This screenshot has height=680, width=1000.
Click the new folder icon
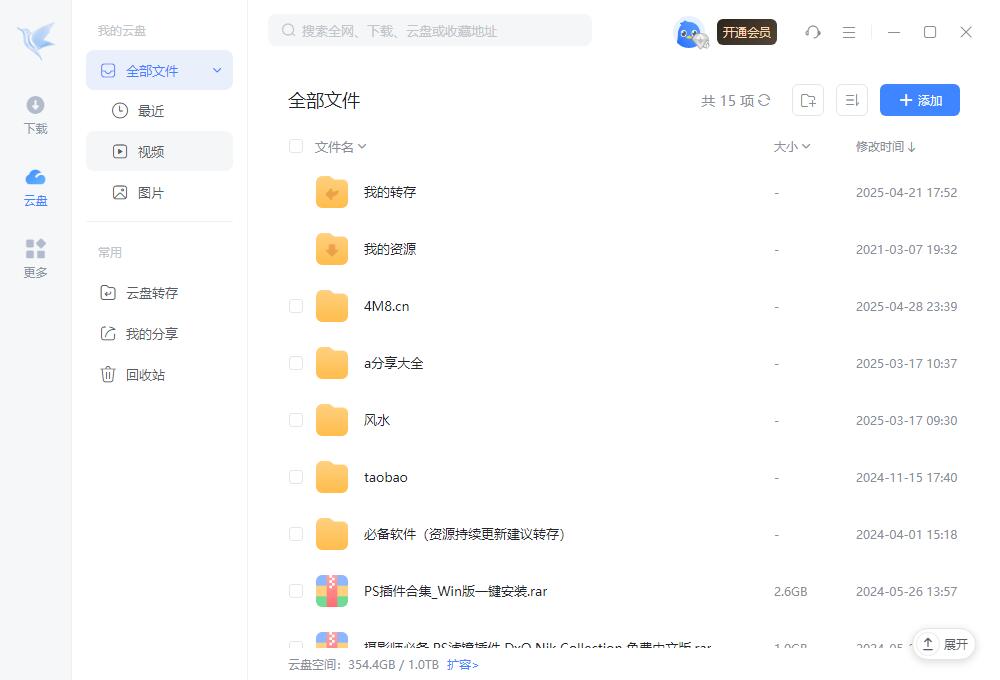(808, 100)
